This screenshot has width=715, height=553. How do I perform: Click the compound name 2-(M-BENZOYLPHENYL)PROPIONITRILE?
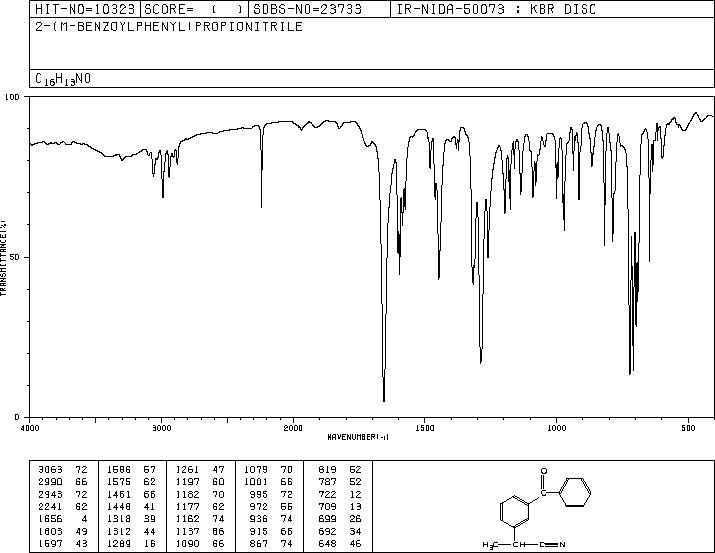point(169,26)
